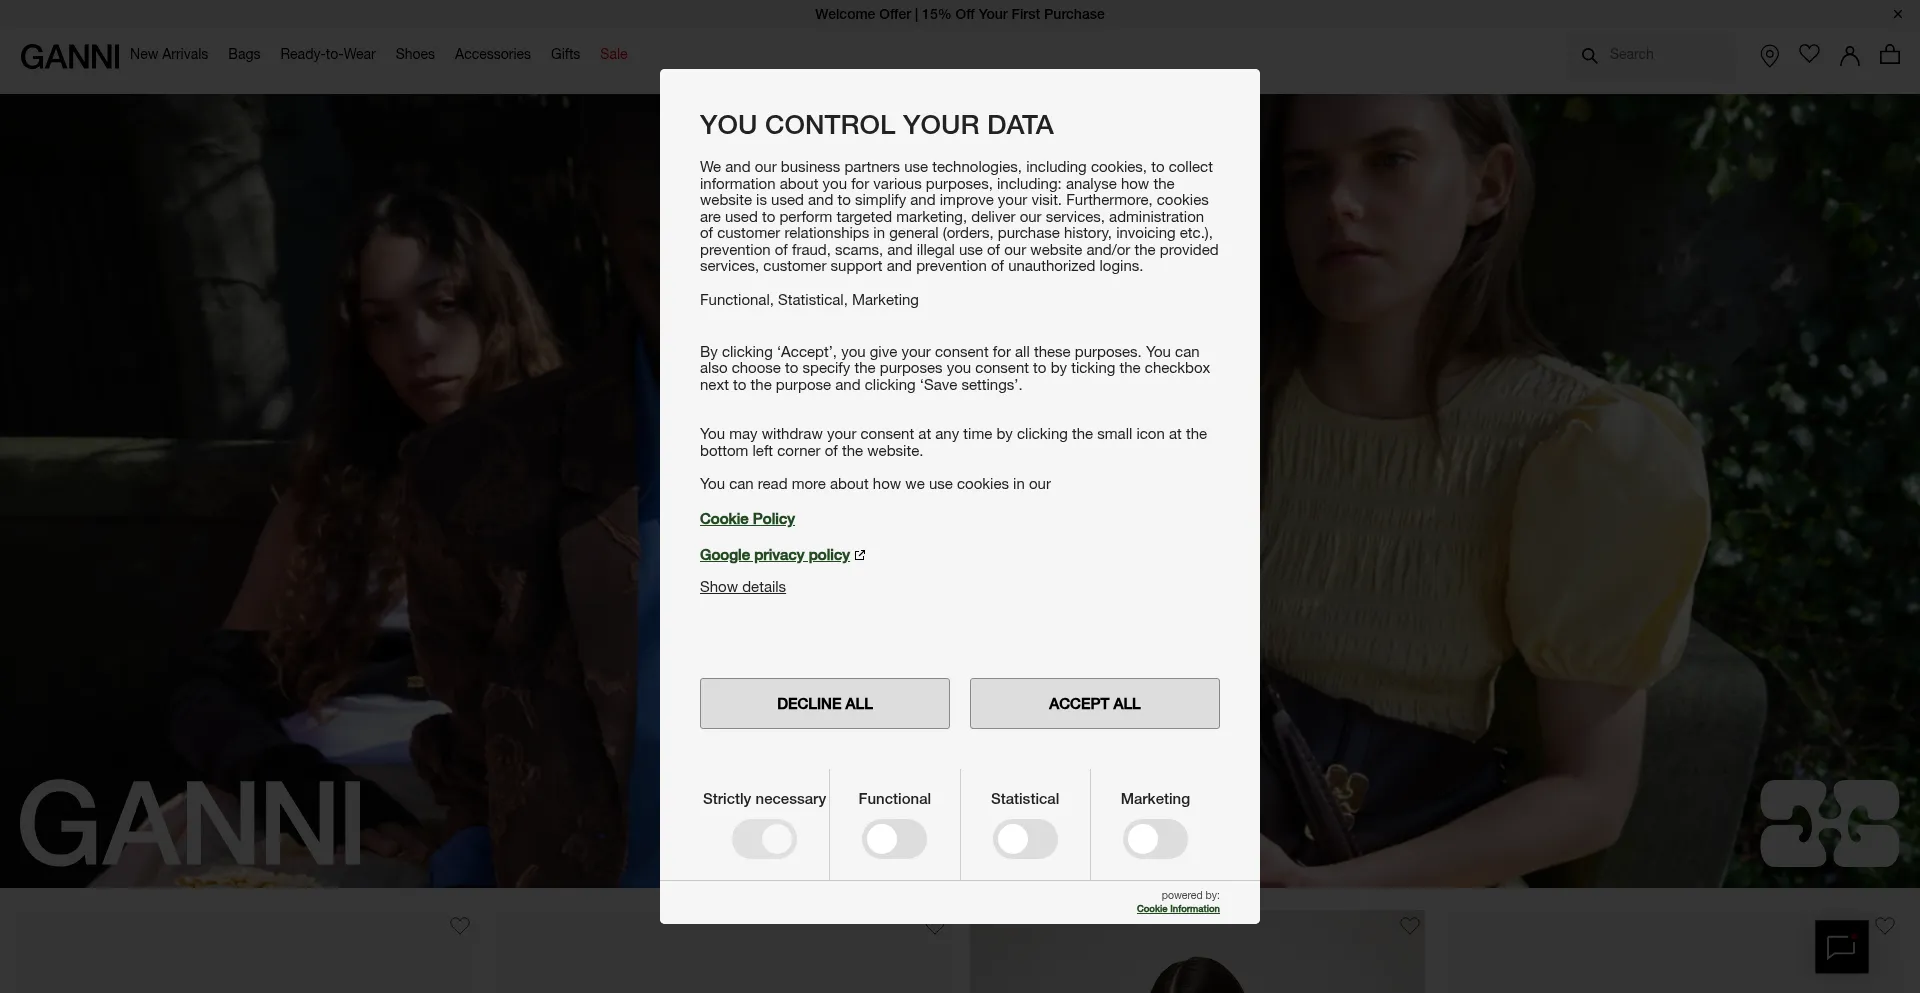Viewport: 1920px width, 993px height.
Task: Open the account profile icon
Action: (x=1849, y=56)
